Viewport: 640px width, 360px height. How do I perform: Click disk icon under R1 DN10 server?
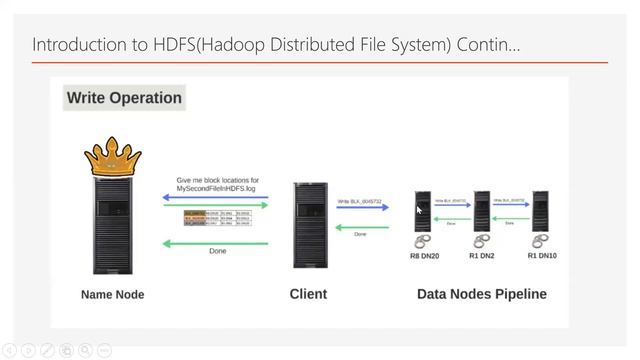(540, 241)
